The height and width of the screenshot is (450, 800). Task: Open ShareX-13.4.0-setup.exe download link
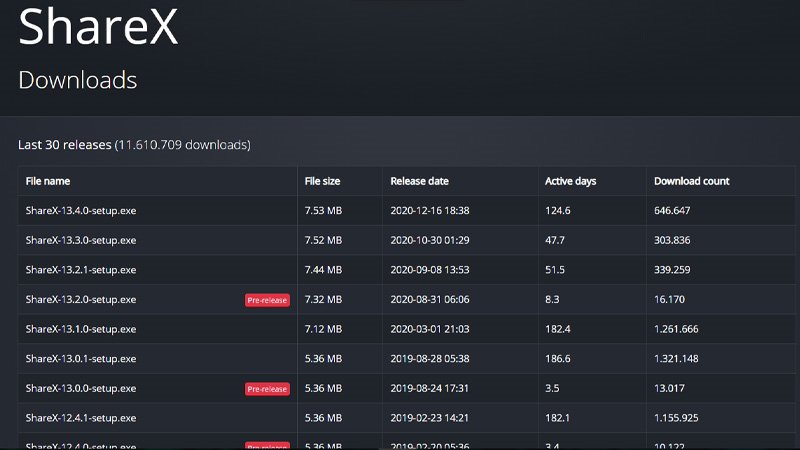[x=81, y=211]
